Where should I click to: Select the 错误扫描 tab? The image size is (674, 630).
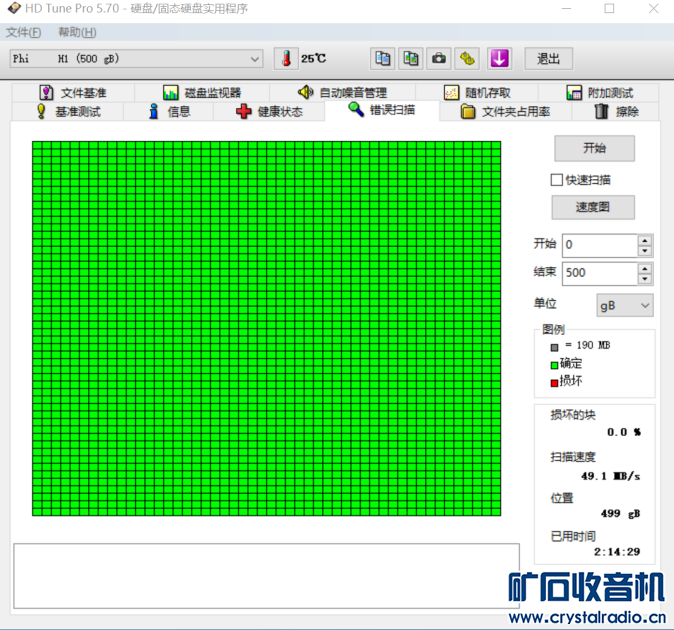click(x=382, y=110)
